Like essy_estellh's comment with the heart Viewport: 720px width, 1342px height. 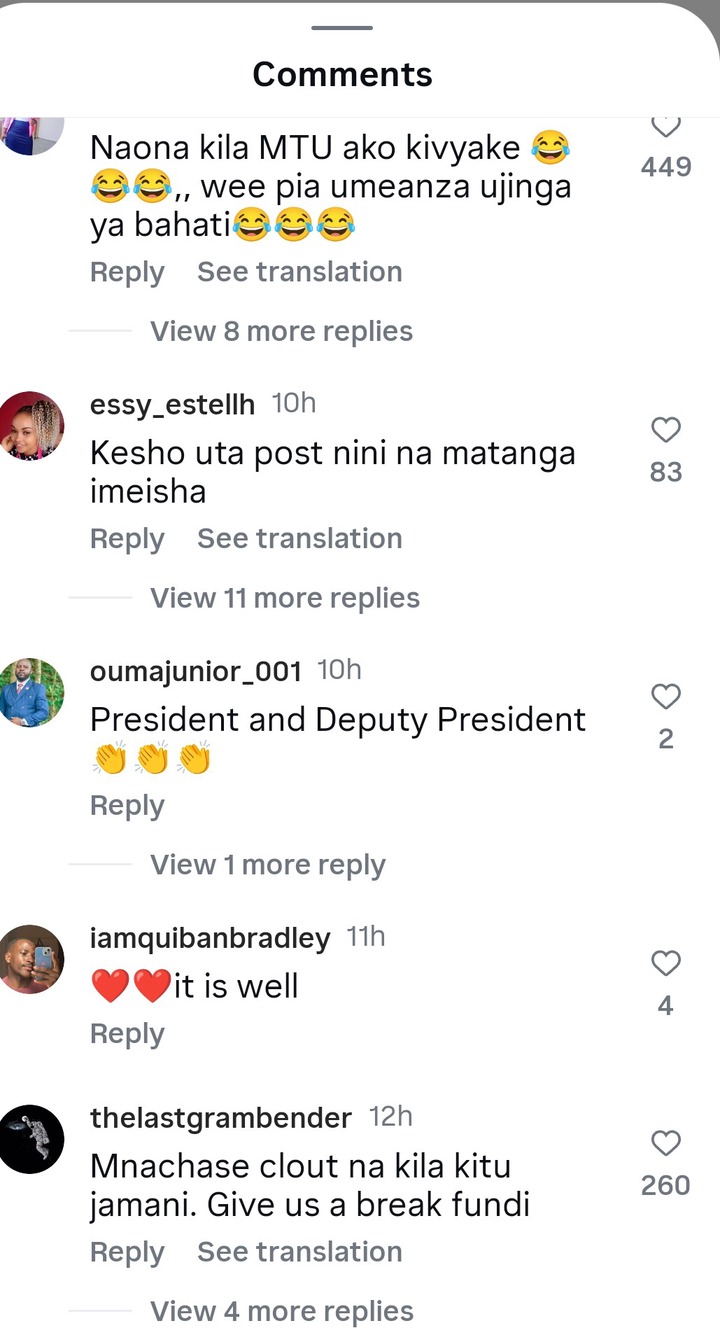(x=665, y=430)
